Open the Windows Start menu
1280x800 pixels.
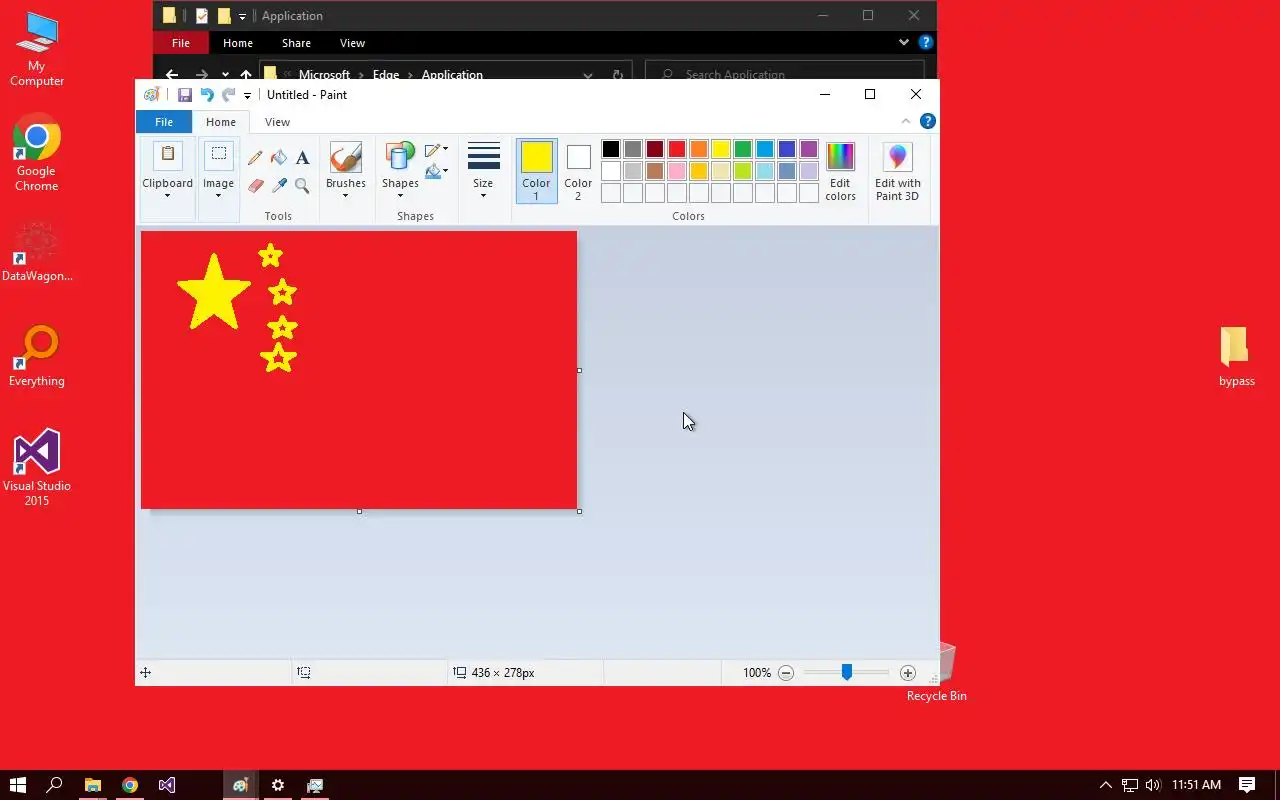pyautogui.click(x=18, y=785)
